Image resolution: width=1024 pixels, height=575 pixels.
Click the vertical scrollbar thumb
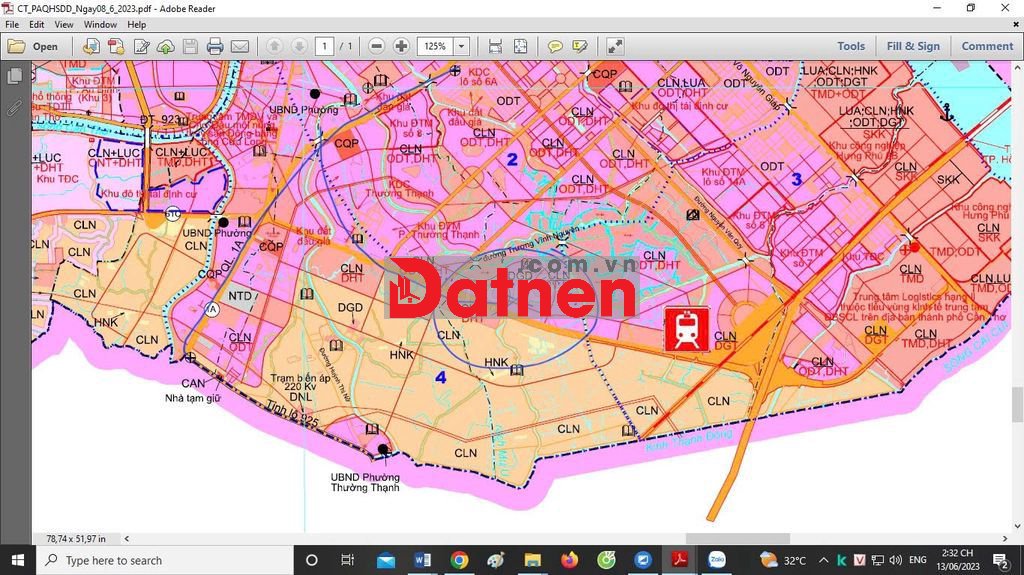[1017, 405]
